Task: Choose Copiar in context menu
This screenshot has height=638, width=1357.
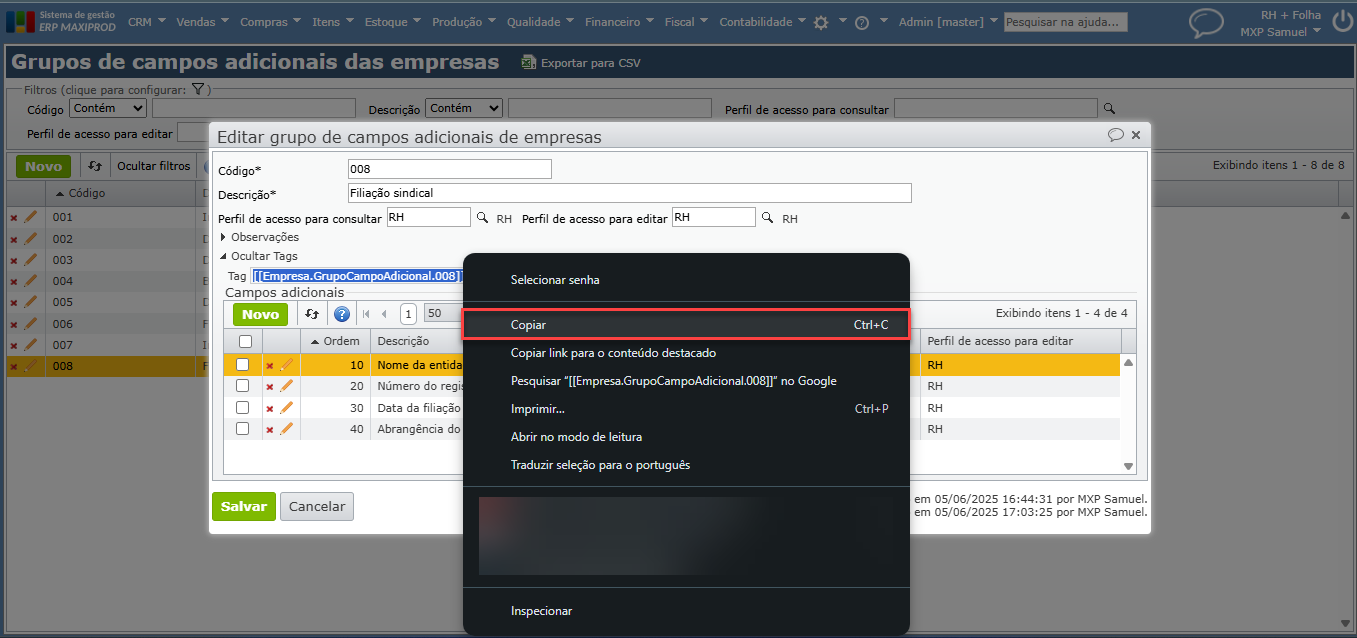Action: (686, 325)
